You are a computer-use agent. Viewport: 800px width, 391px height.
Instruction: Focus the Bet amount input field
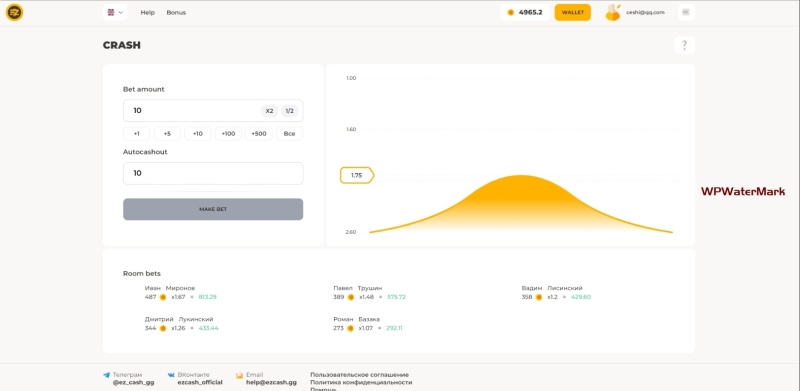pyautogui.click(x=213, y=110)
